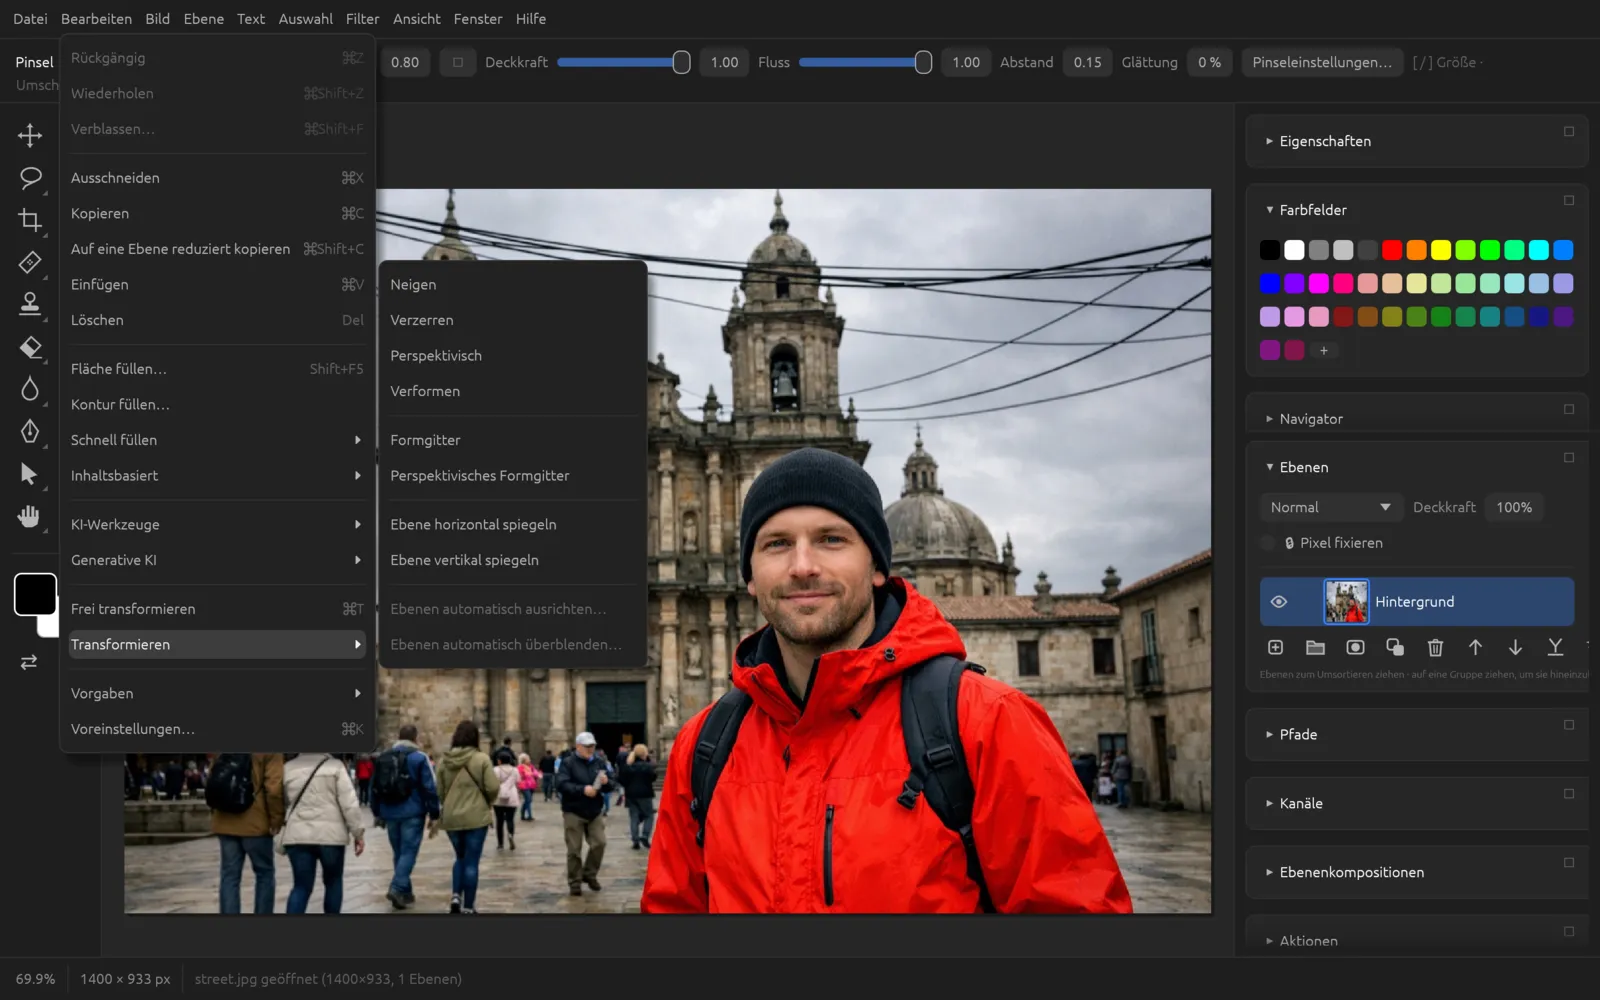This screenshot has height=1000, width=1600.
Task: Select the Hand tool
Action: (30, 516)
